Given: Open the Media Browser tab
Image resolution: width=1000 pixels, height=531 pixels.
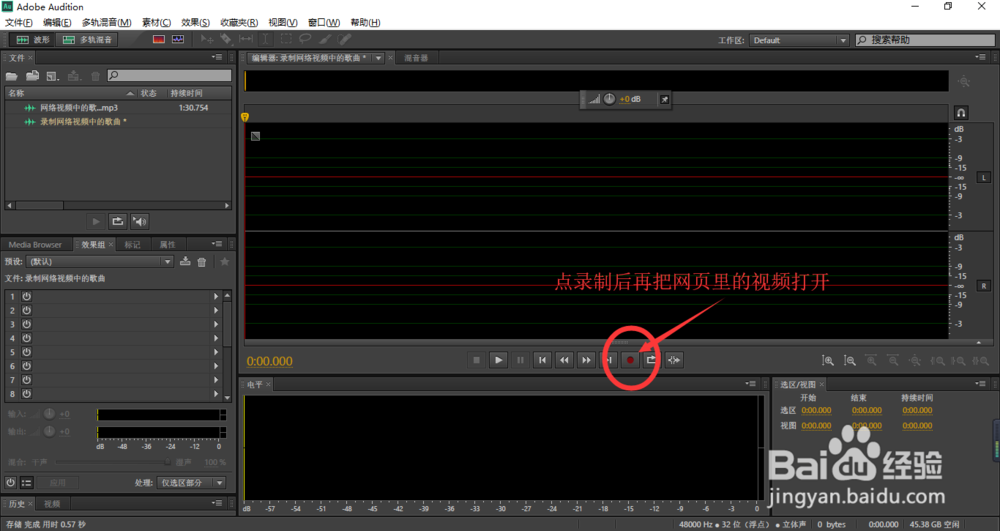Looking at the screenshot, I should click(x=35, y=244).
